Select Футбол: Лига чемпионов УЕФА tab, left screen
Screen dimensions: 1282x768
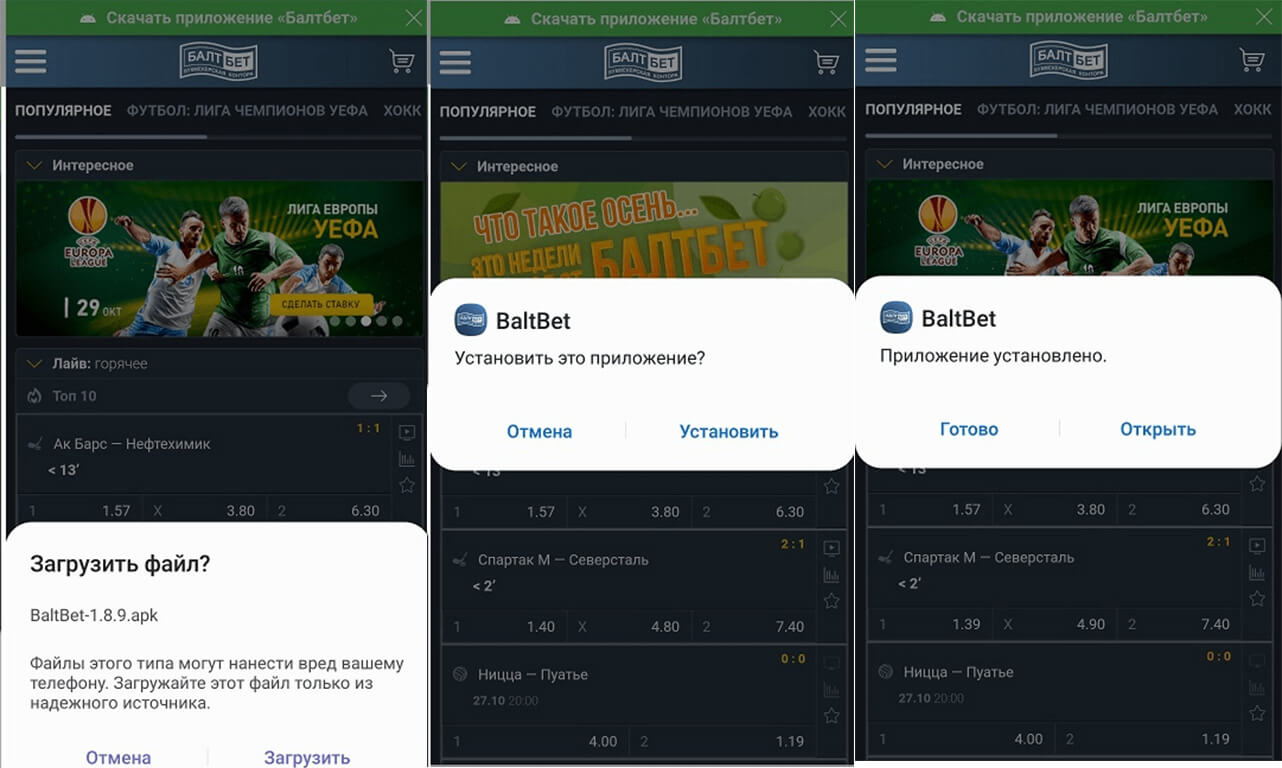click(247, 111)
